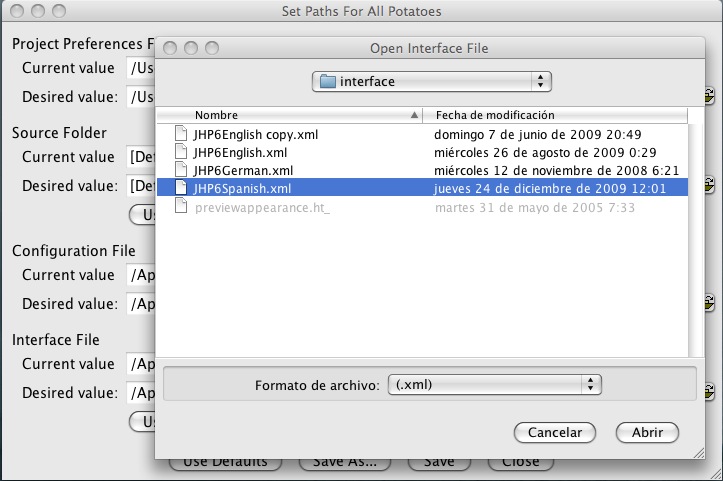The height and width of the screenshot is (481, 723).
Task: Click the Formato de archivo label
Action: [317, 385]
